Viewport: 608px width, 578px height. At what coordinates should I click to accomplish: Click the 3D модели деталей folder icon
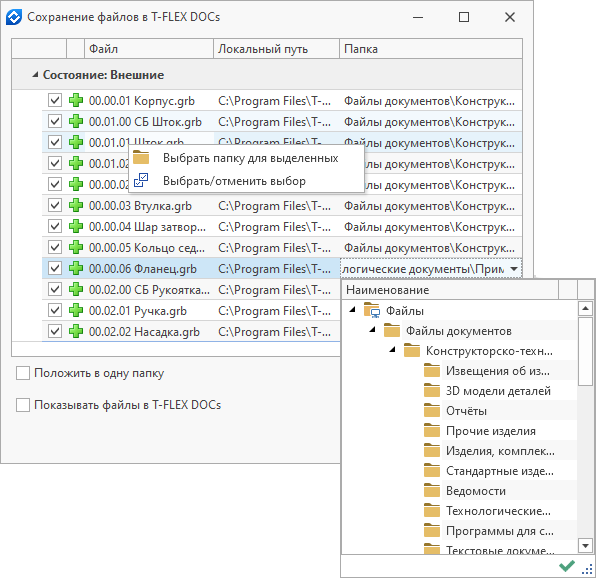[x=432, y=391]
